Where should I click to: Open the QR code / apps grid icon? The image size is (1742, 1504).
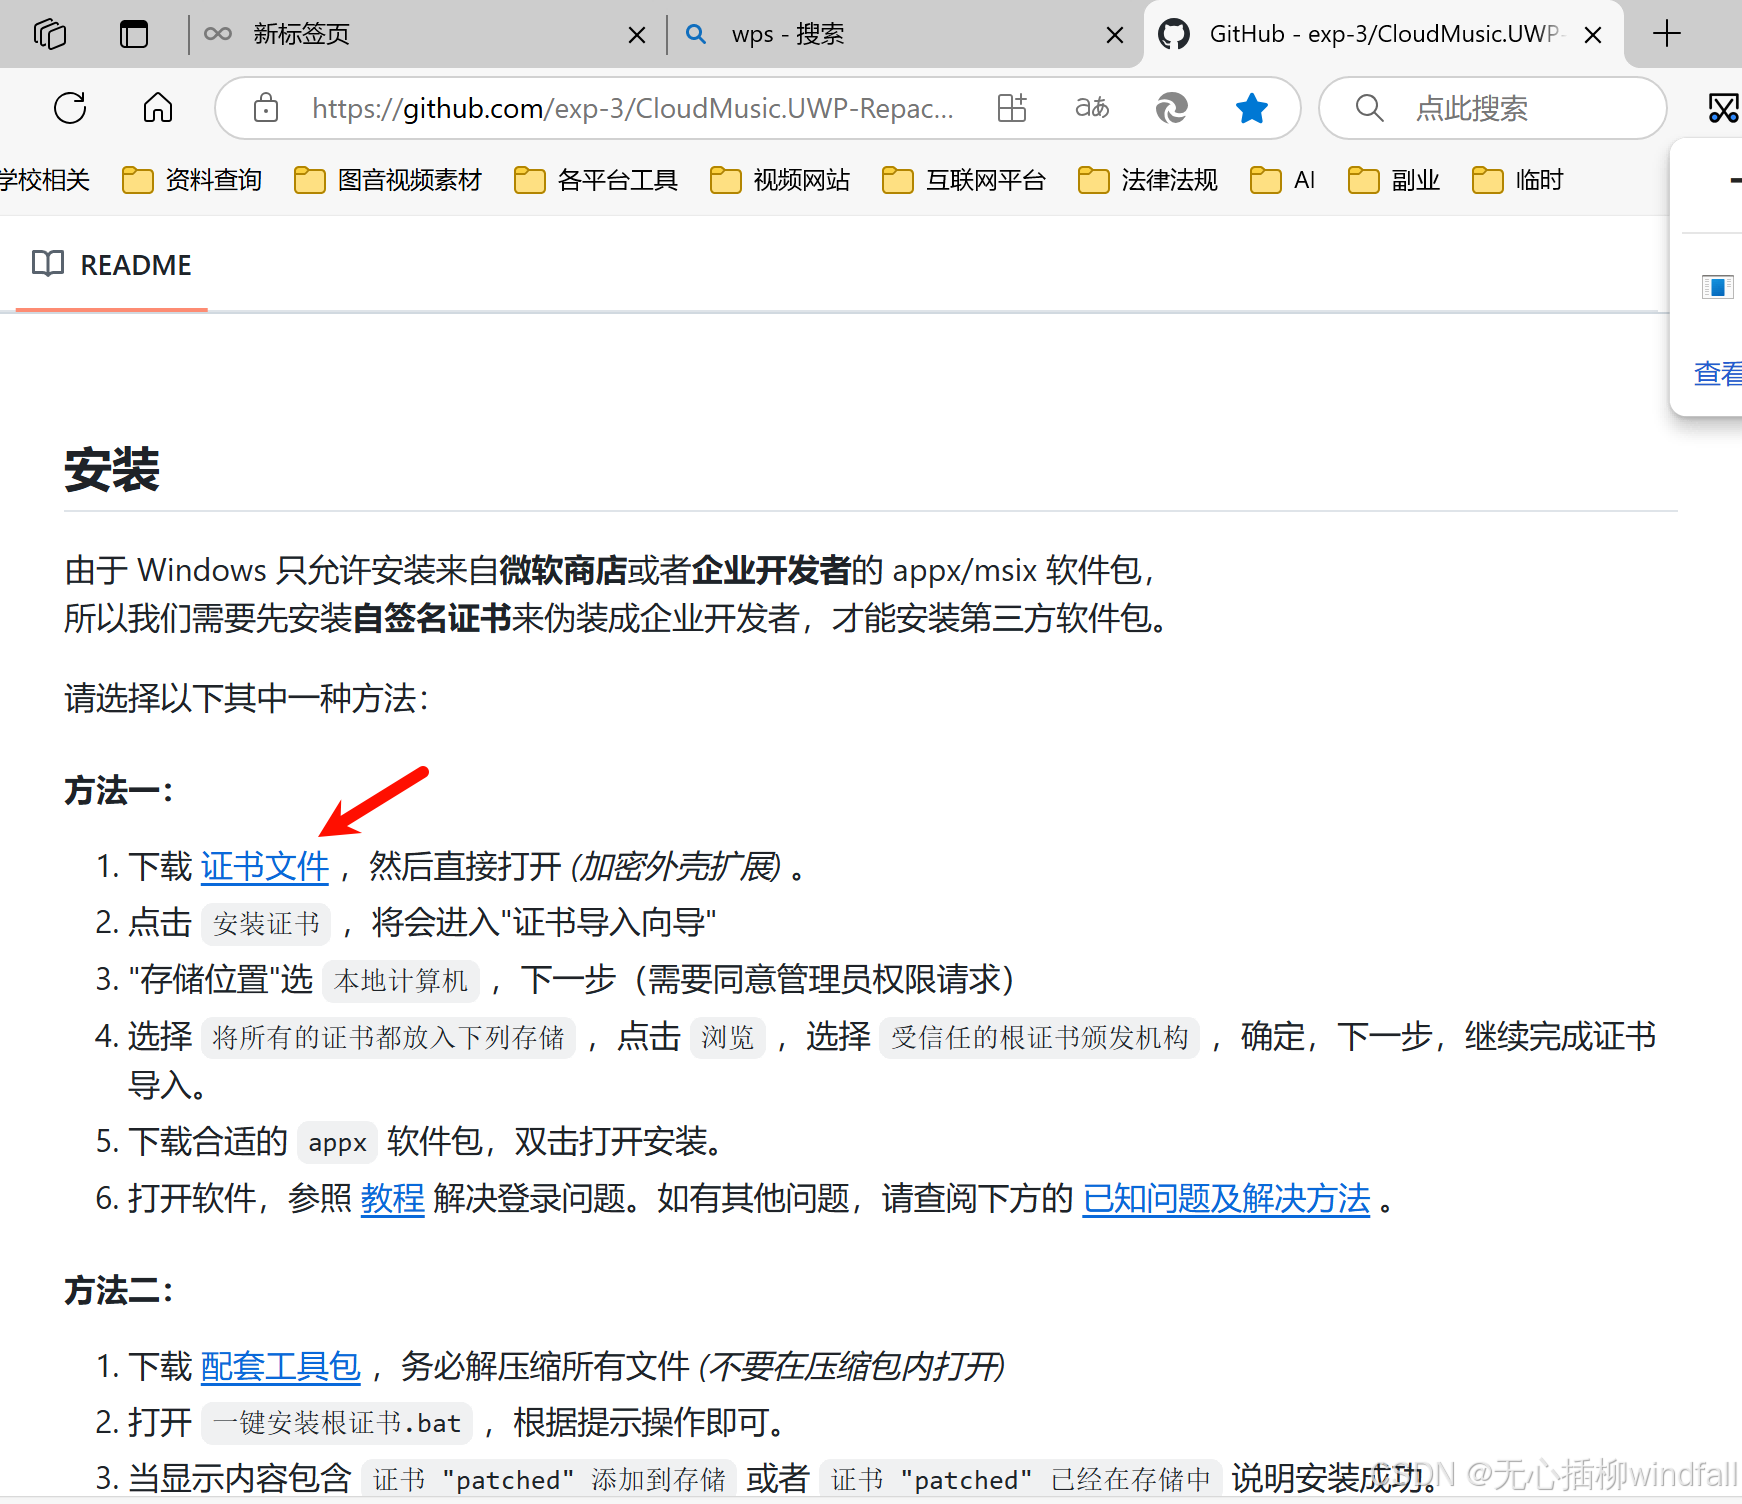(x=1012, y=107)
